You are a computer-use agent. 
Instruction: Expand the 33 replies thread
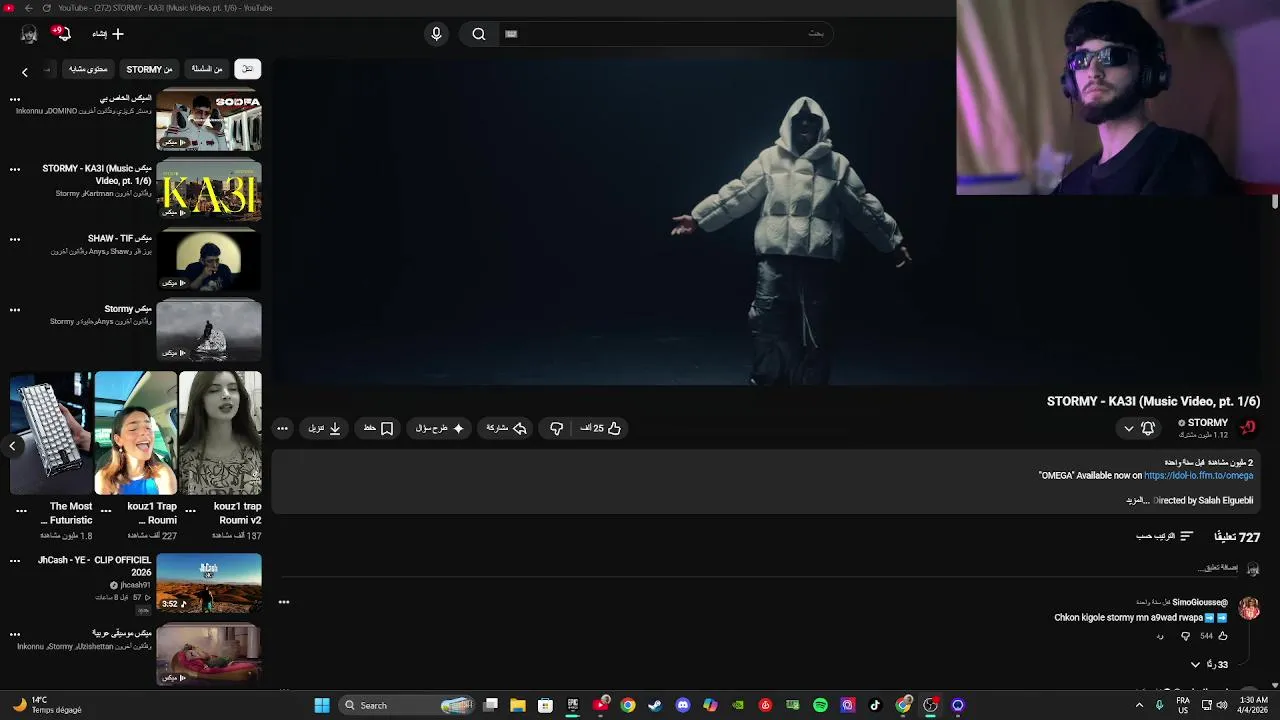[1209, 664]
